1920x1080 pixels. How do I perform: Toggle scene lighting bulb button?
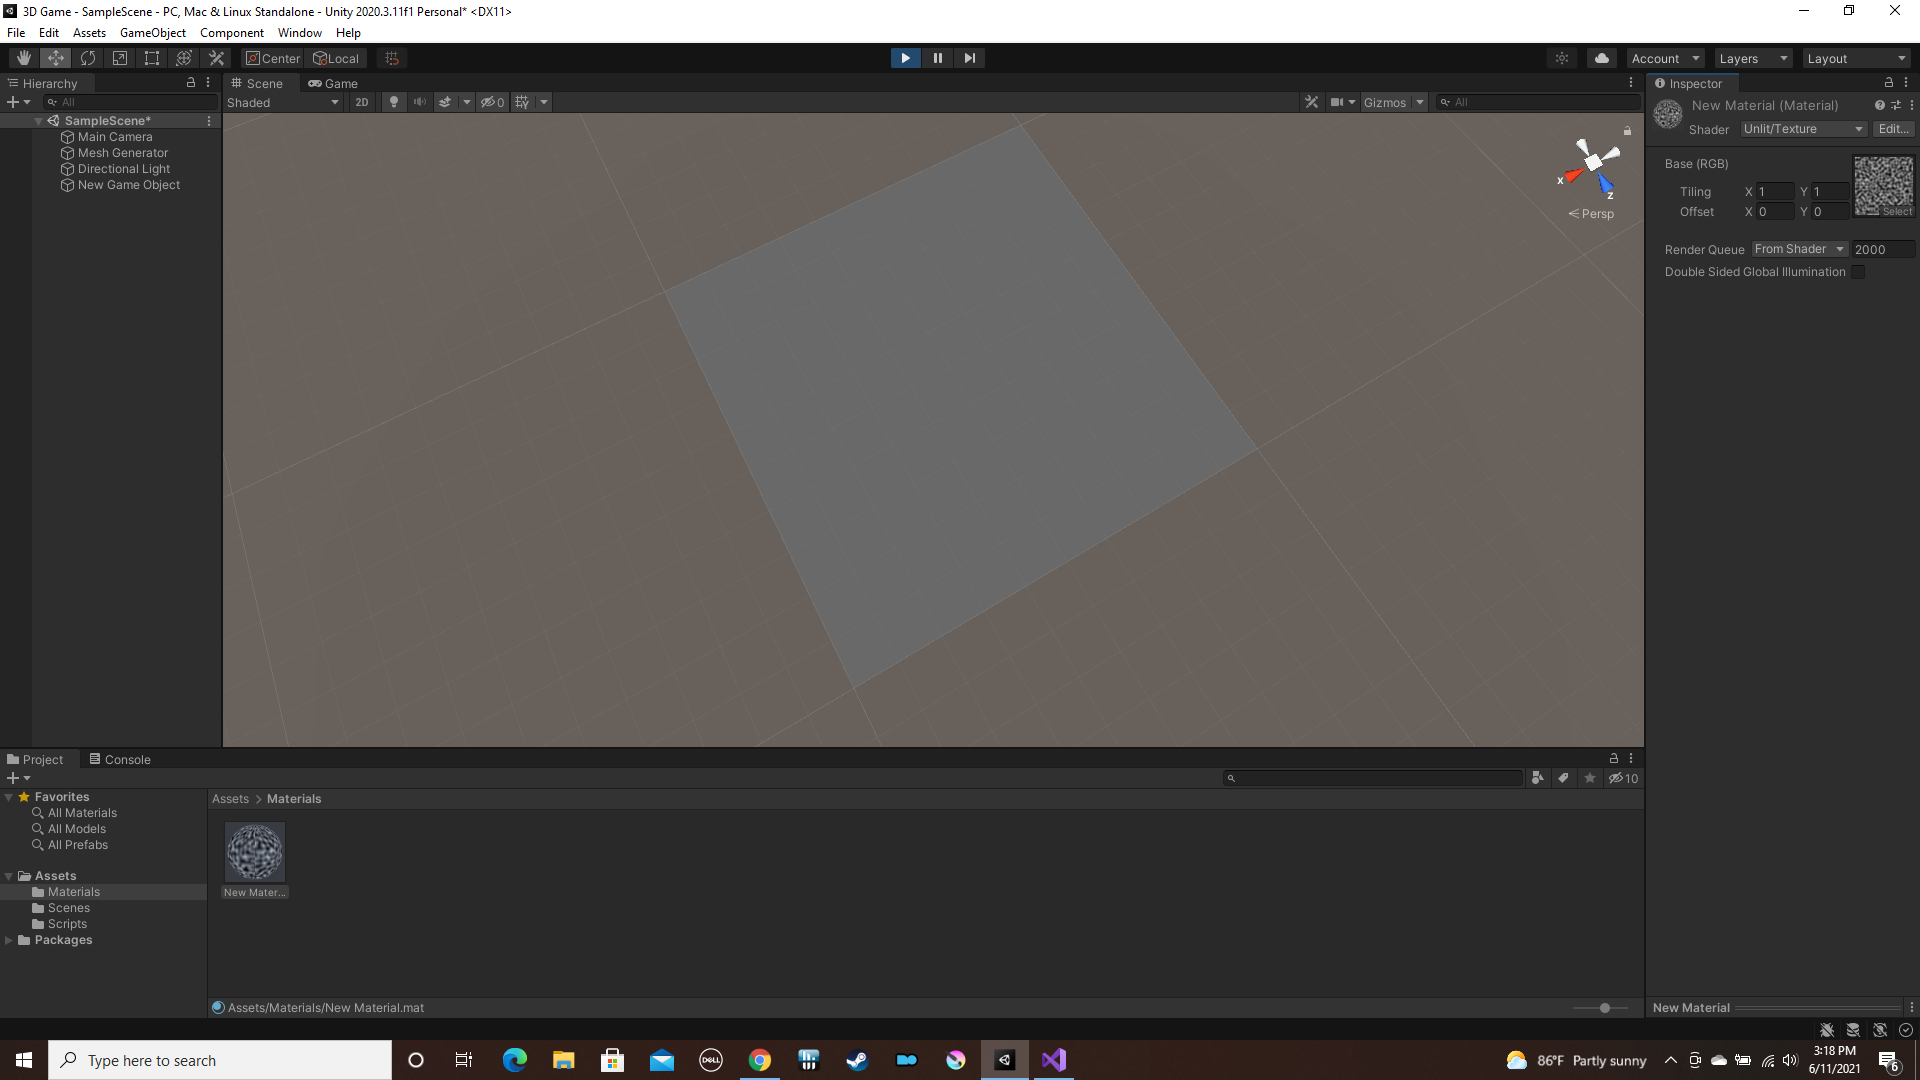(x=394, y=102)
